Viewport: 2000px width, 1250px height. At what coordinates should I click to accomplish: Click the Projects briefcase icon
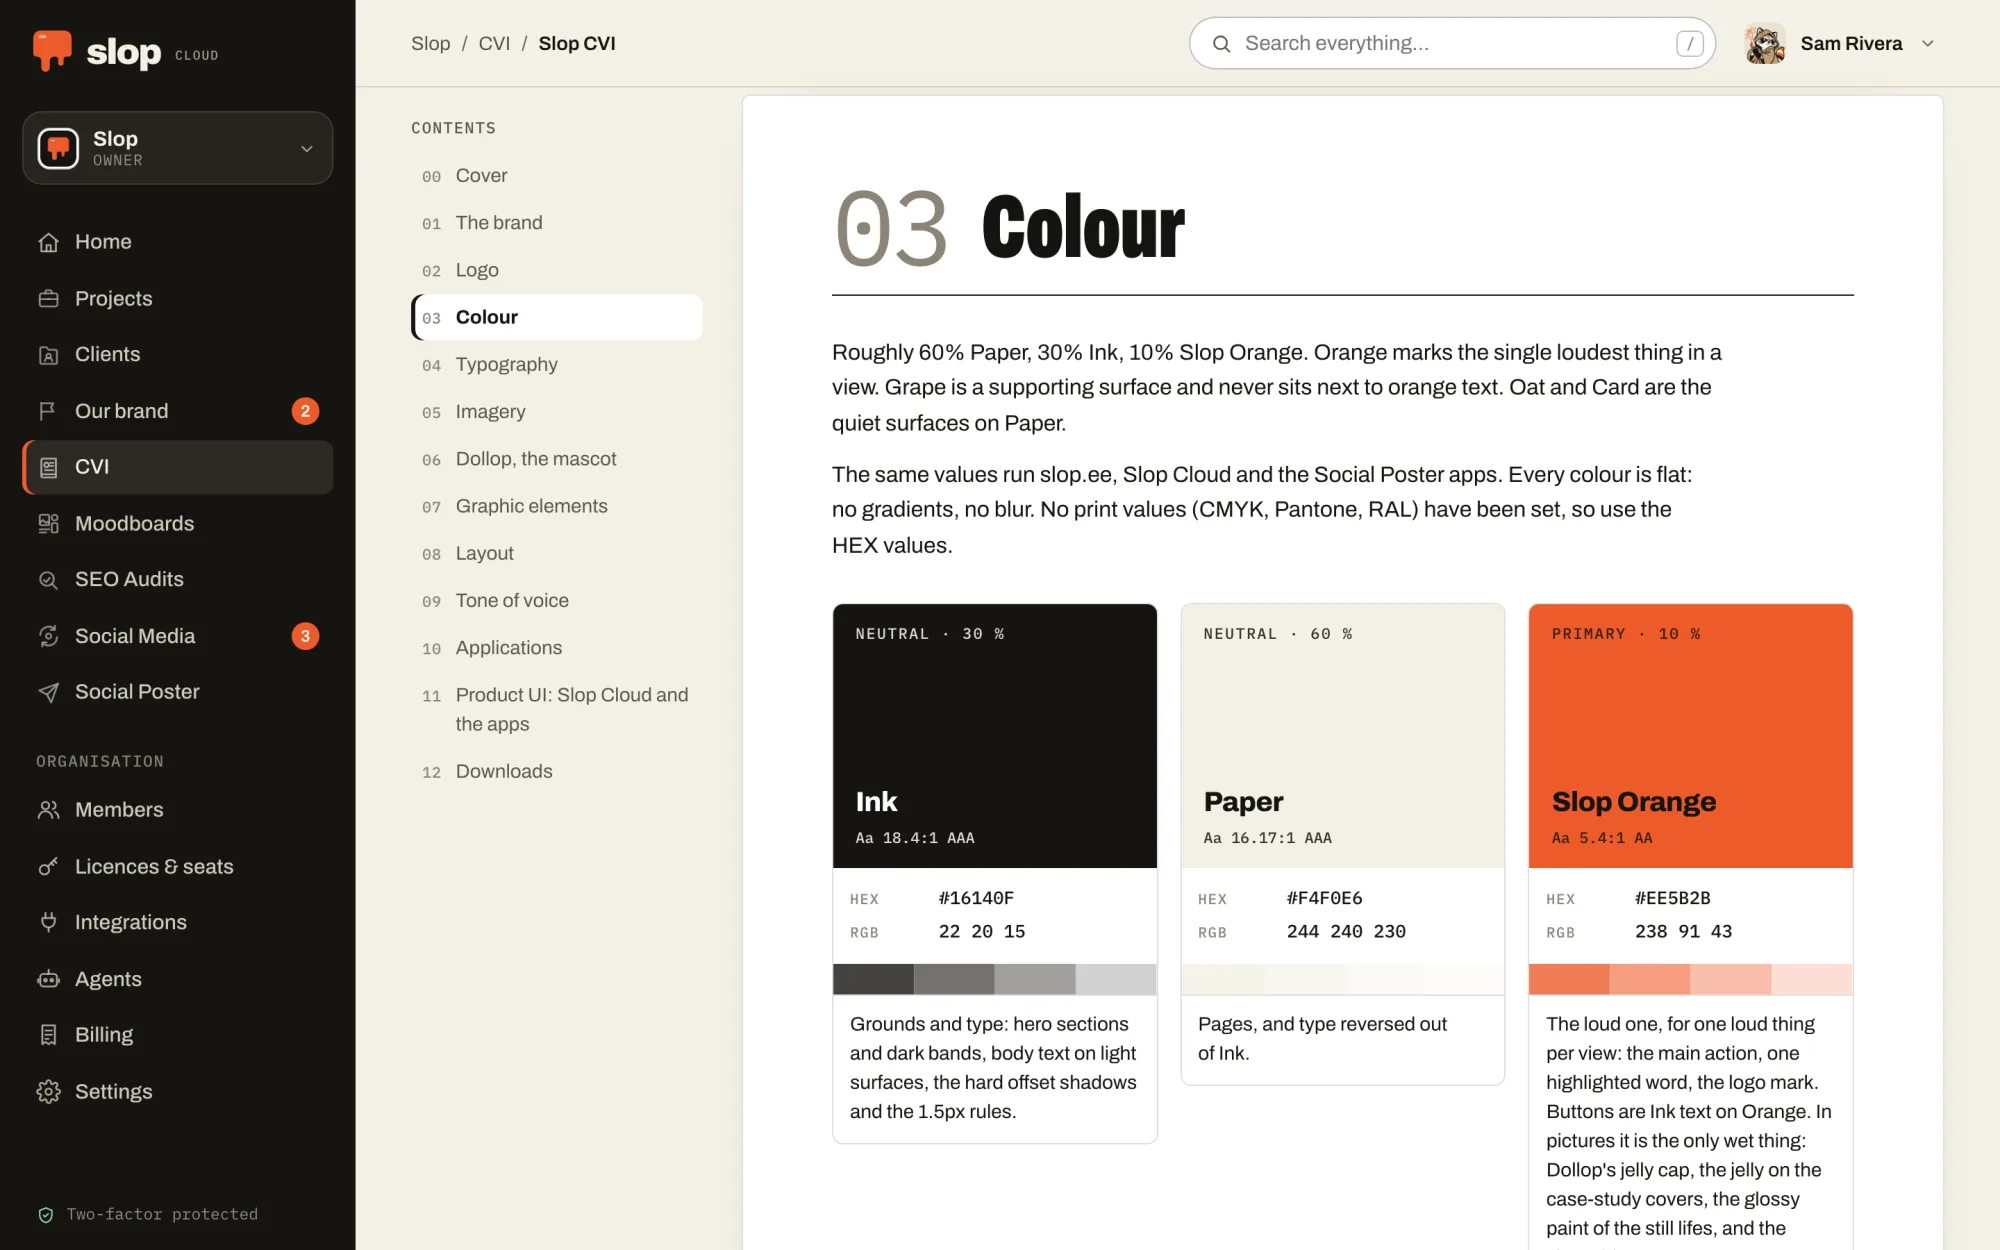pos(48,298)
